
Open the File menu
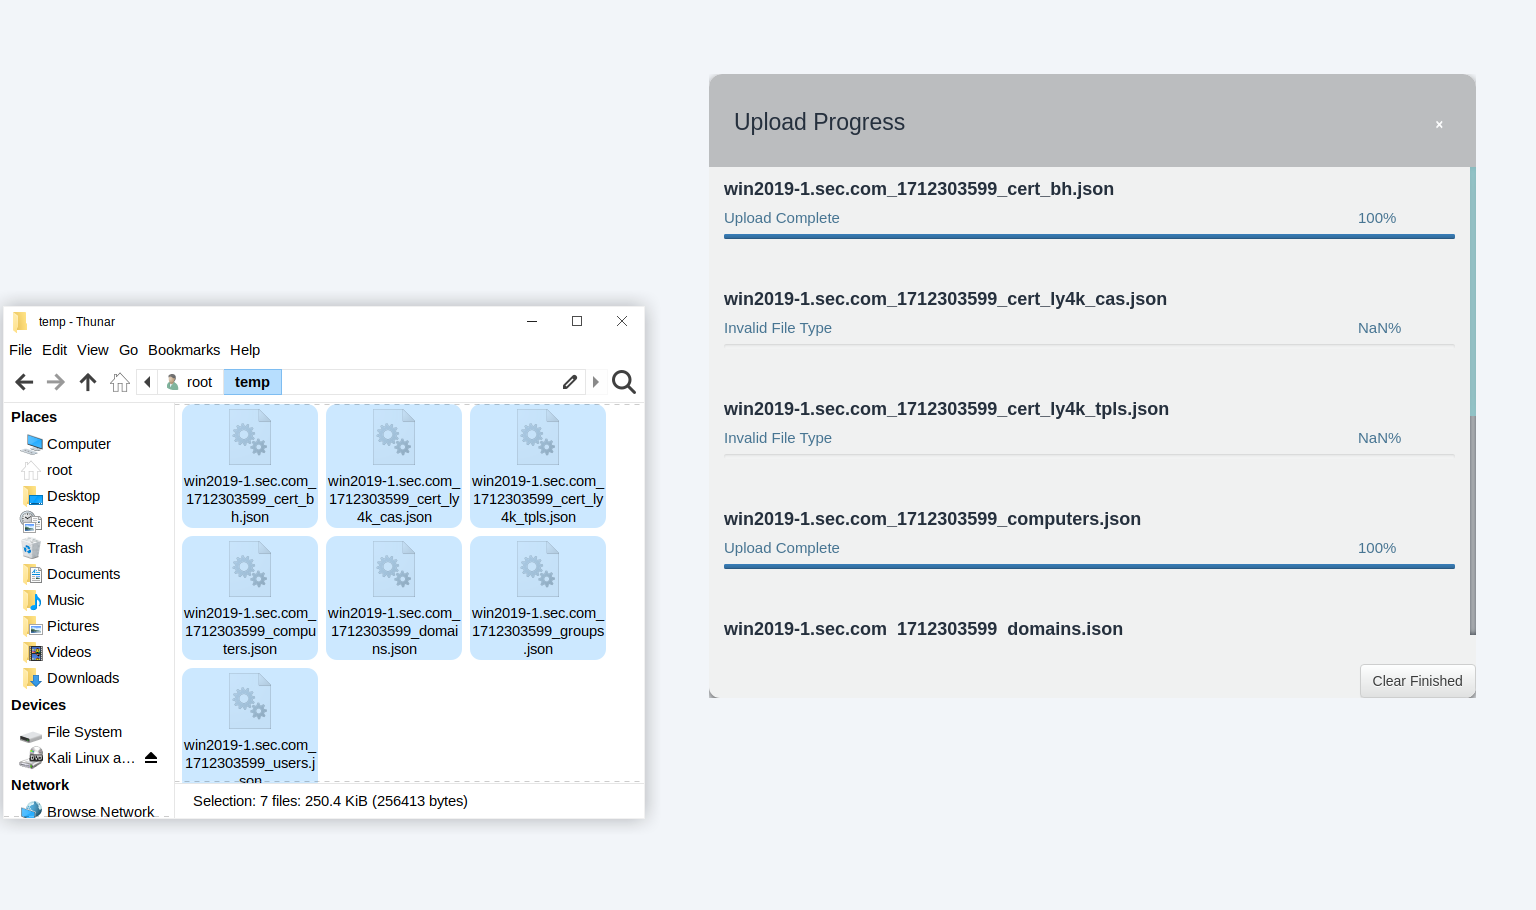coord(20,350)
